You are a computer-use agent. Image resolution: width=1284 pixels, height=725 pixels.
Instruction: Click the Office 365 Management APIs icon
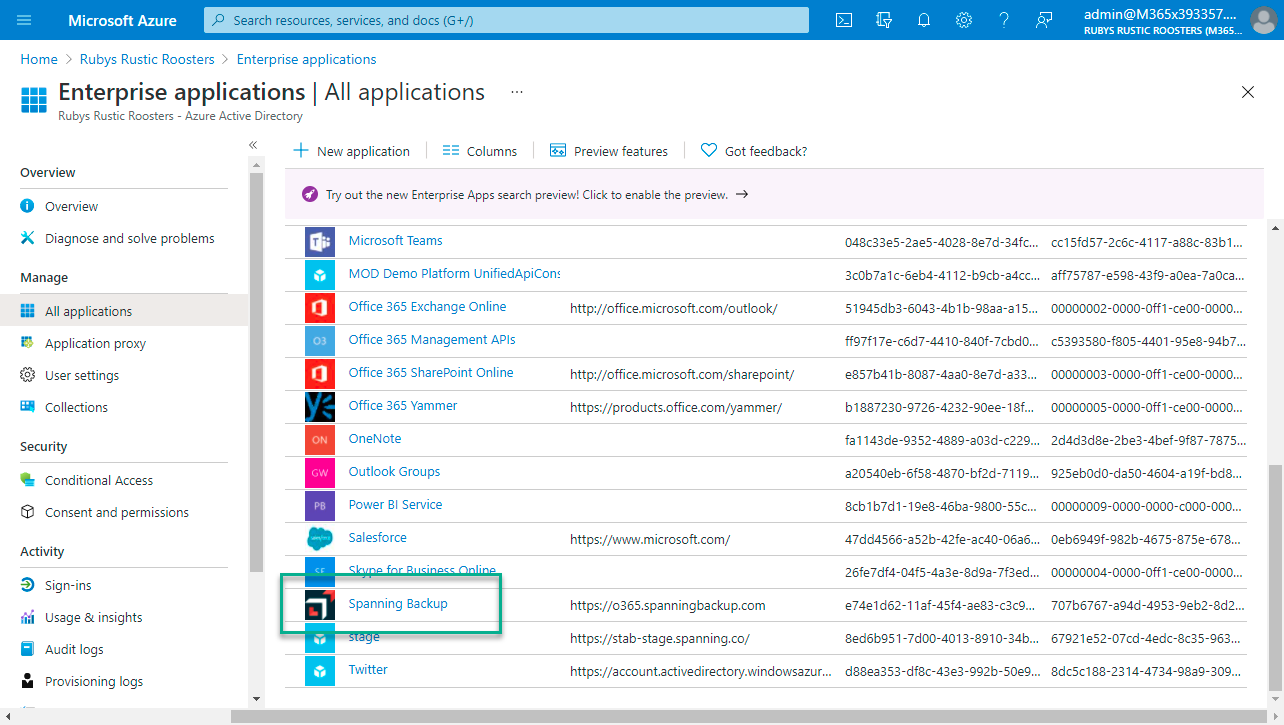(x=319, y=340)
